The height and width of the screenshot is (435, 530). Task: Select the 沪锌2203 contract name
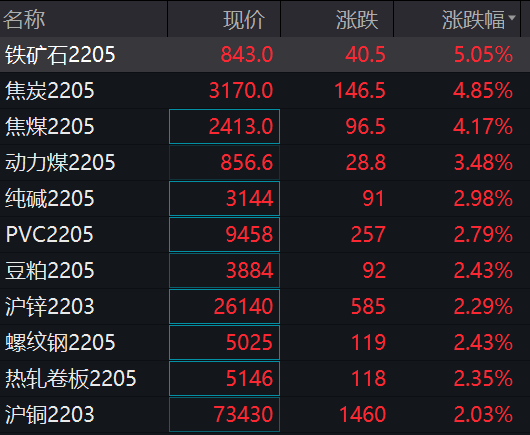point(50,307)
